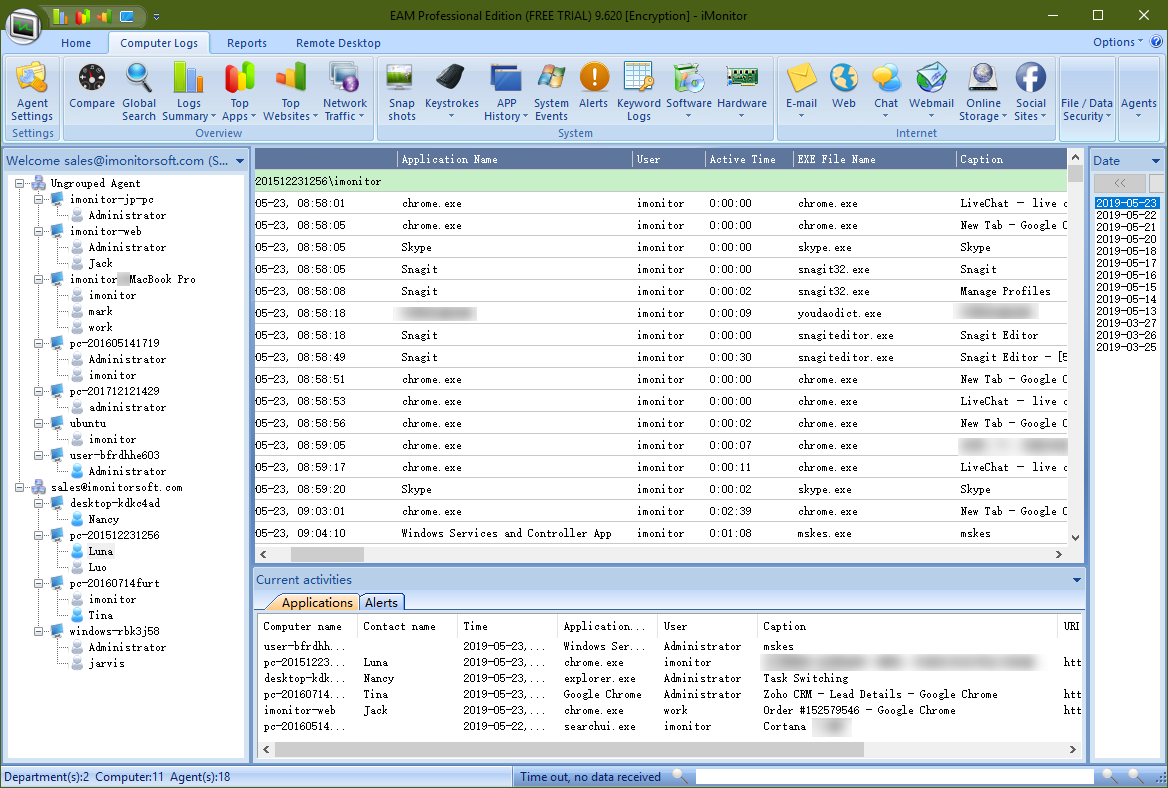Select user Nancy under desktop-kdkc4ad
Viewport: 1168px width, 788px height.
[103, 520]
